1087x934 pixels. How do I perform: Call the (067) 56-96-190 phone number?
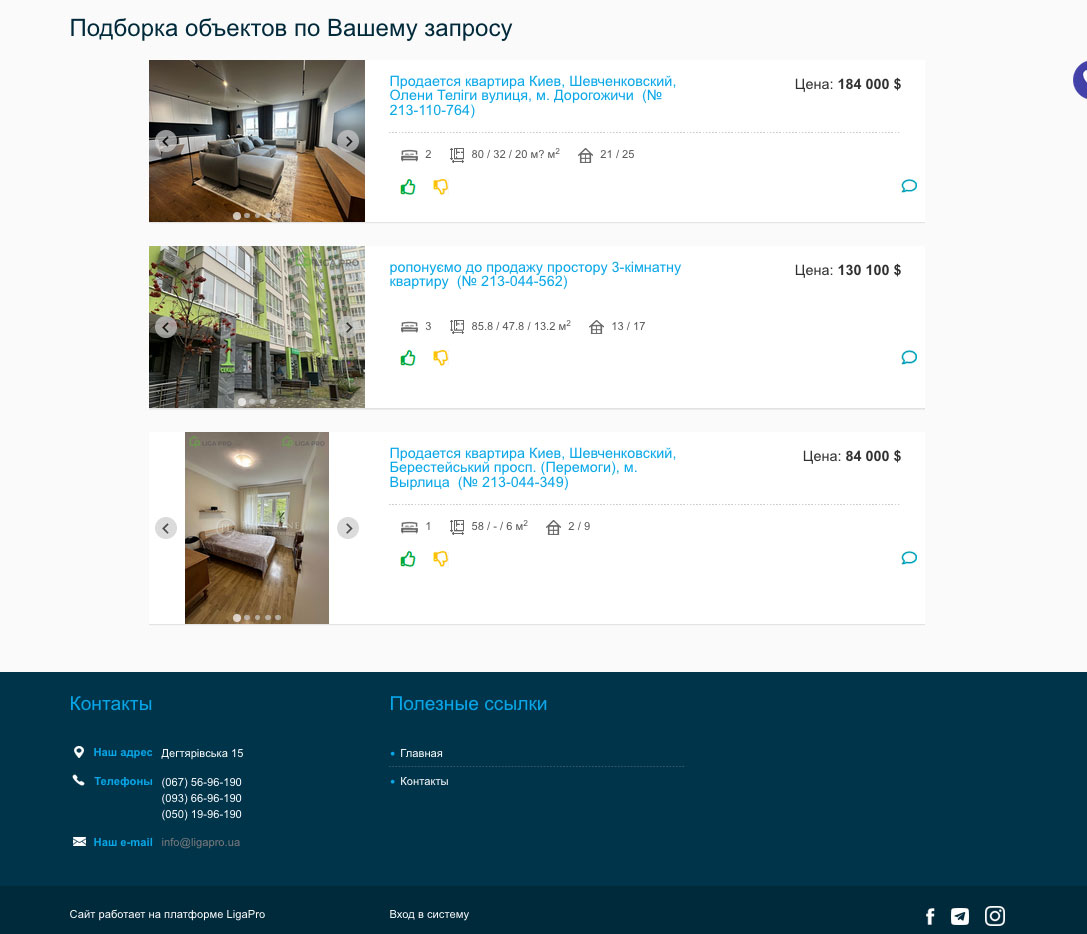point(201,782)
